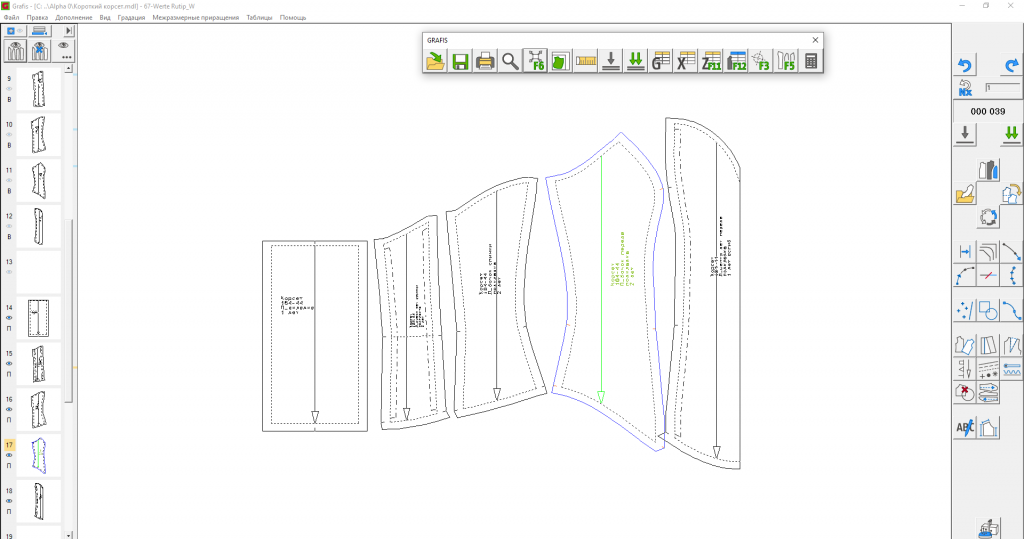This screenshot has width=1024, height=539.
Task: Click the open file folder icon in GRAFIS toolbar
Action: pyautogui.click(x=435, y=62)
